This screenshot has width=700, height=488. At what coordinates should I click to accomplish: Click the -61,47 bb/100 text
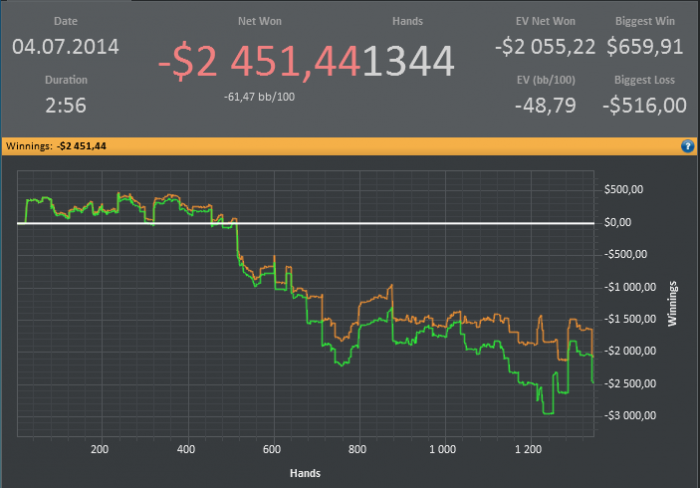(259, 97)
